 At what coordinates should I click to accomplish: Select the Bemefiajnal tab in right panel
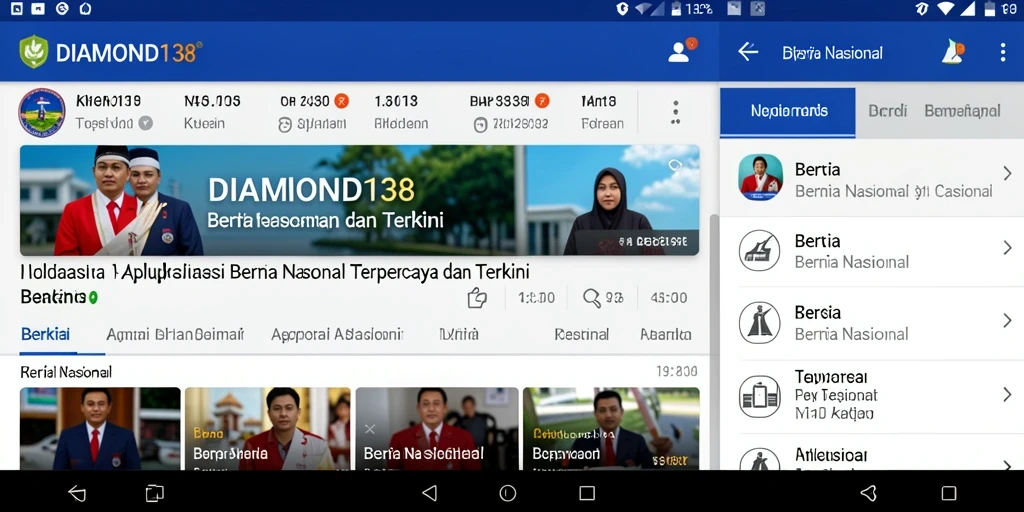pos(963,111)
